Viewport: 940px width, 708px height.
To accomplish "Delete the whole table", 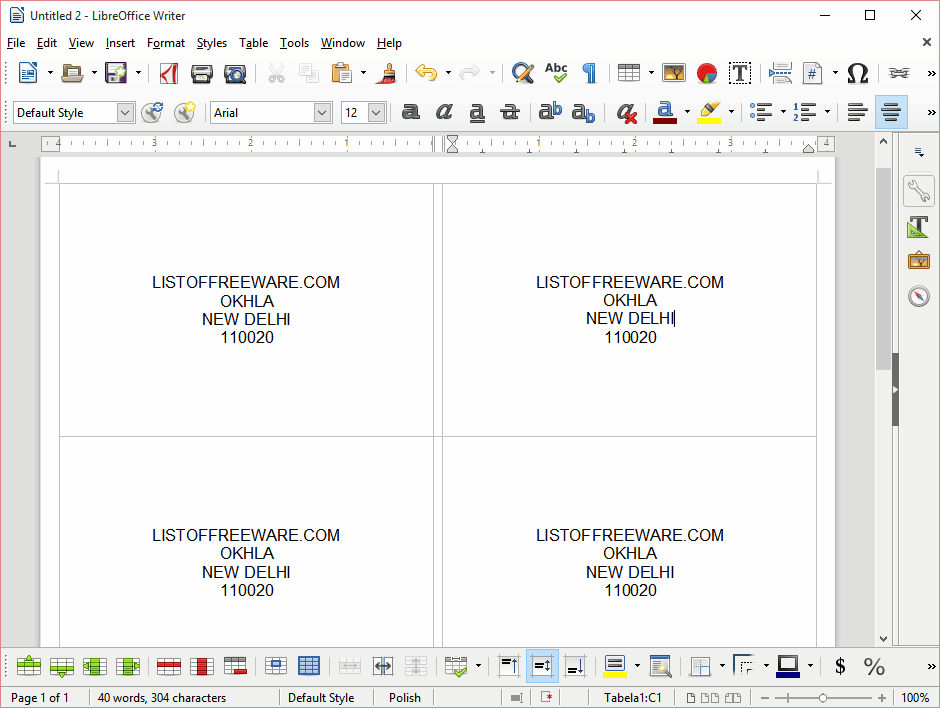I will [235, 666].
